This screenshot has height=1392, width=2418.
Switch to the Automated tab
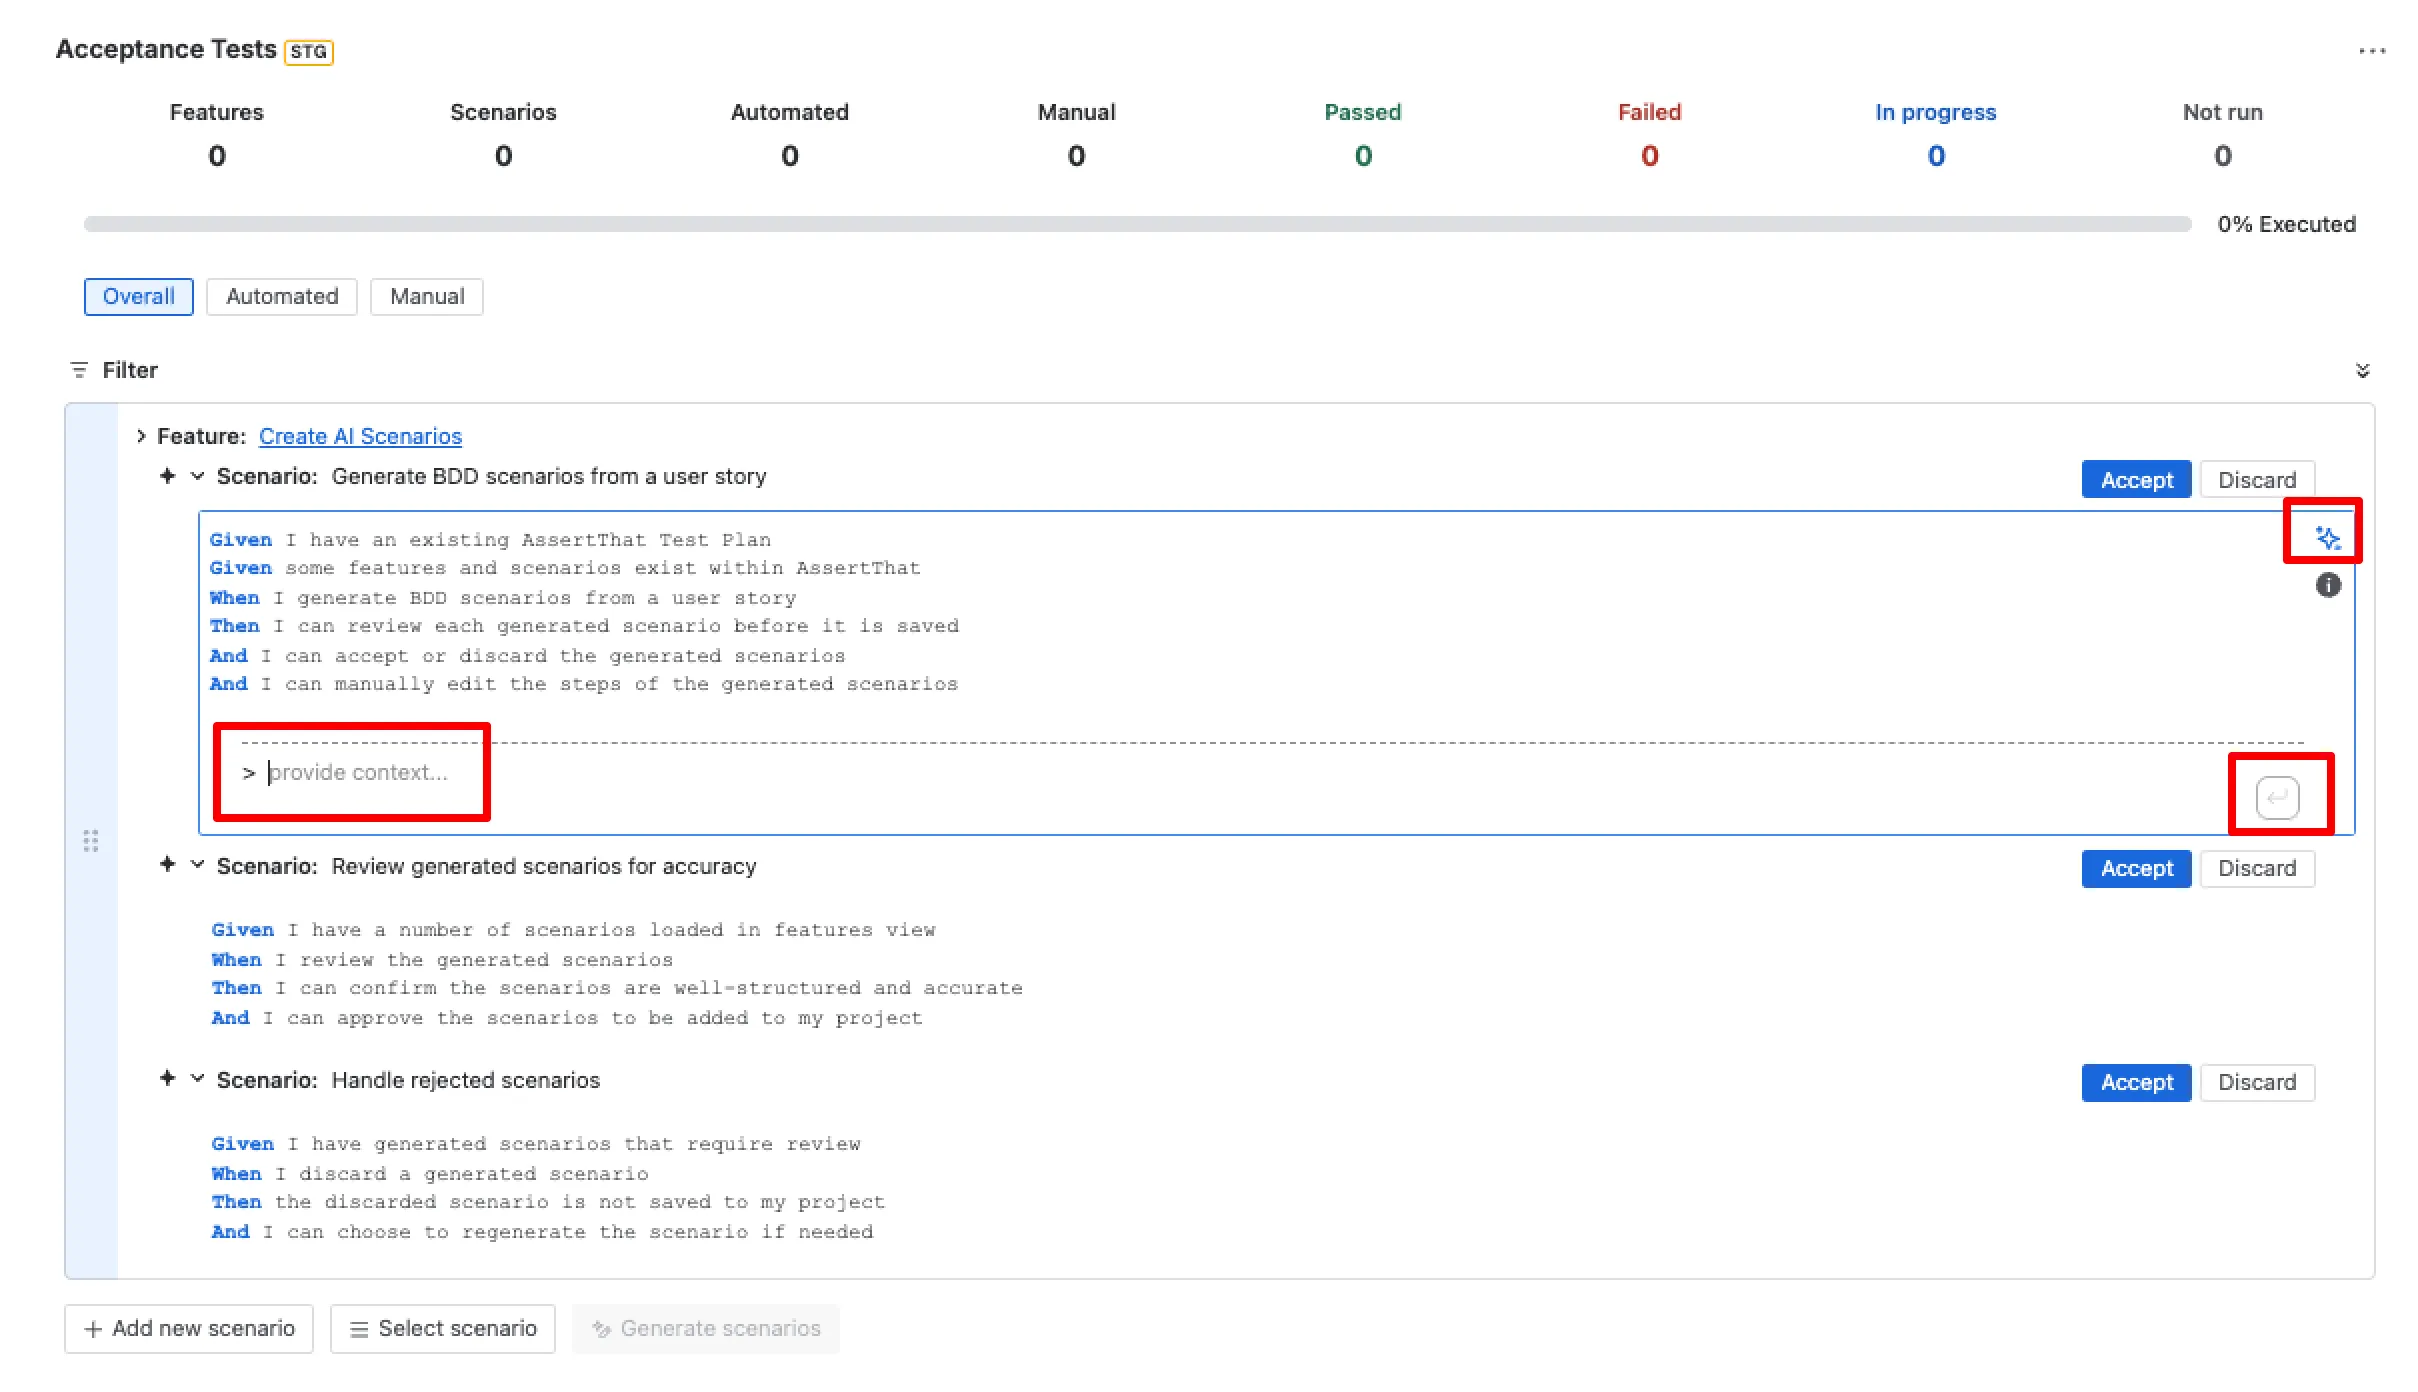click(x=282, y=297)
